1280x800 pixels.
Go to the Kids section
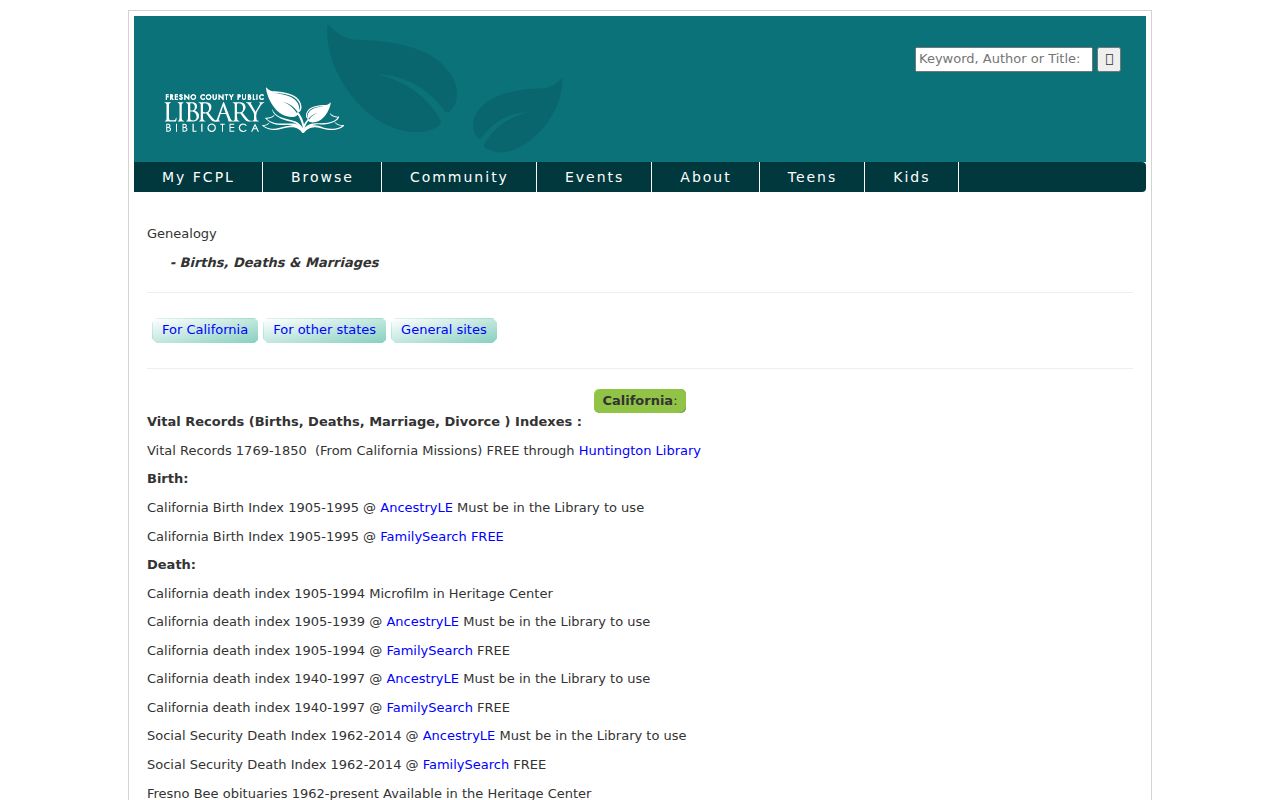(x=911, y=177)
